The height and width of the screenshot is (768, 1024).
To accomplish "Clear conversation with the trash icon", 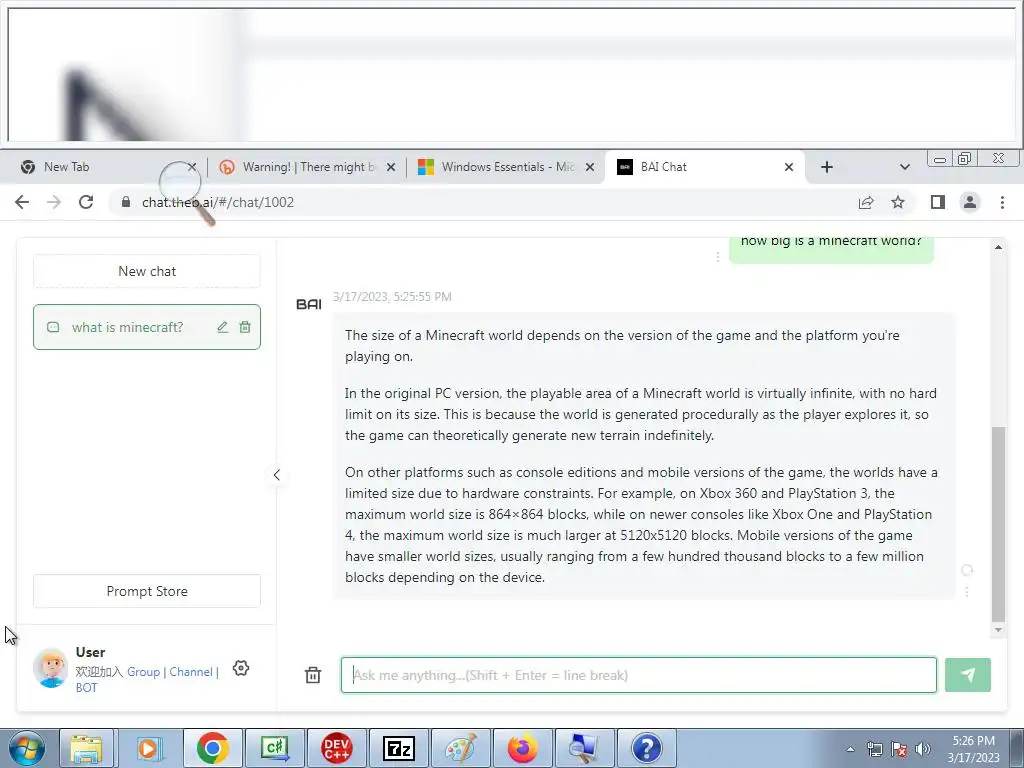I will point(313,675).
